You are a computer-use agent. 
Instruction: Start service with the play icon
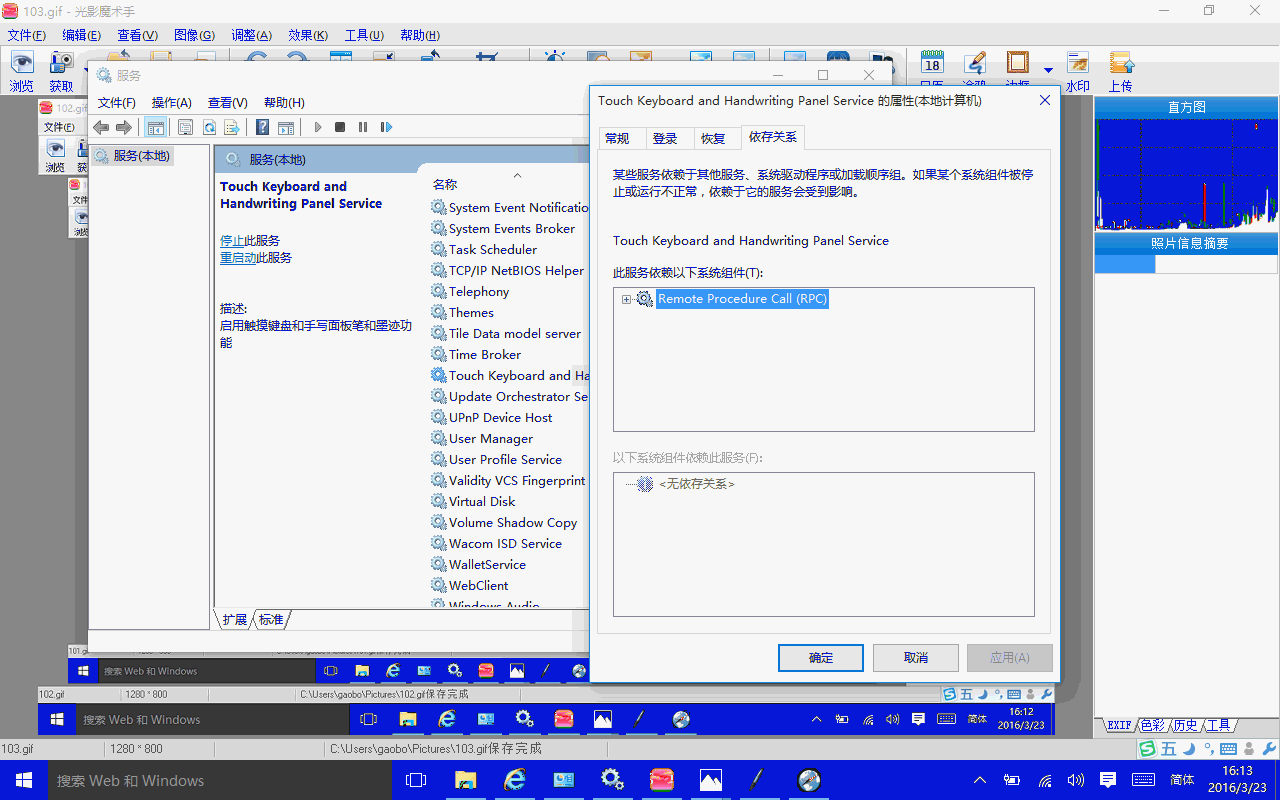coord(318,127)
